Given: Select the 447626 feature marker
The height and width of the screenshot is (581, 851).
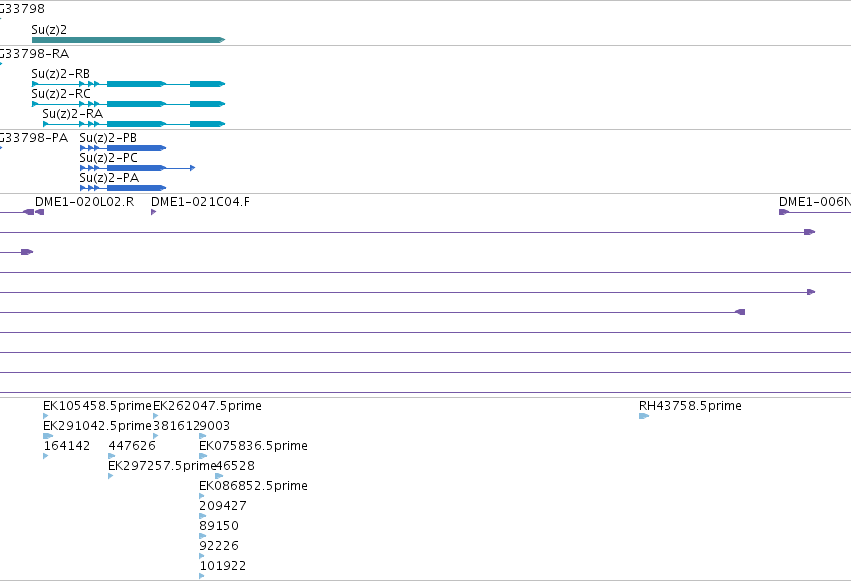Looking at the screenshot, I should 111,456.
